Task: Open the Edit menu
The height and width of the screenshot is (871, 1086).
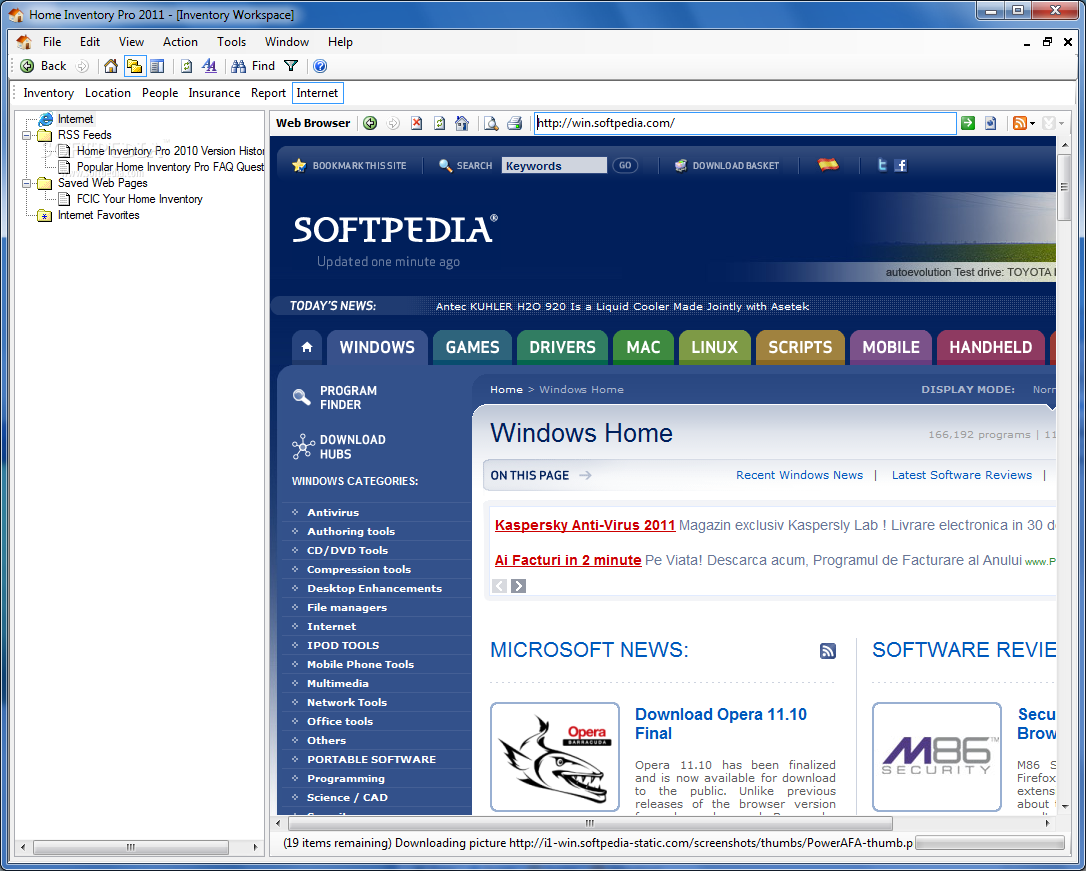Action: pos(89,42)
